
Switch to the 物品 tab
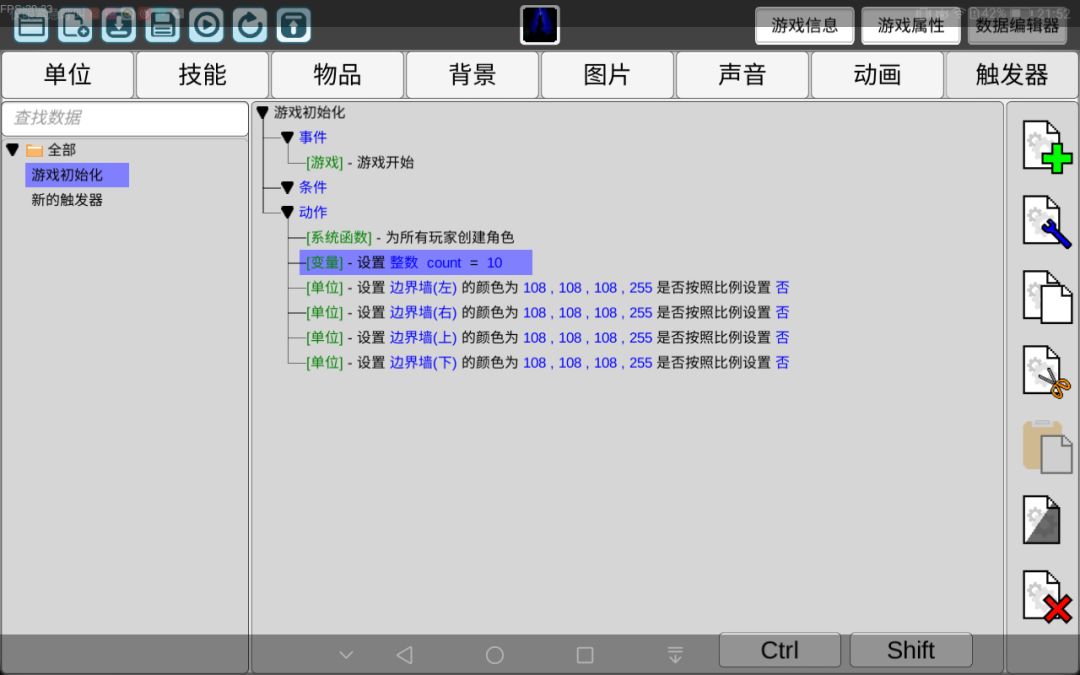pyautogui.click(x=338, y=74)
